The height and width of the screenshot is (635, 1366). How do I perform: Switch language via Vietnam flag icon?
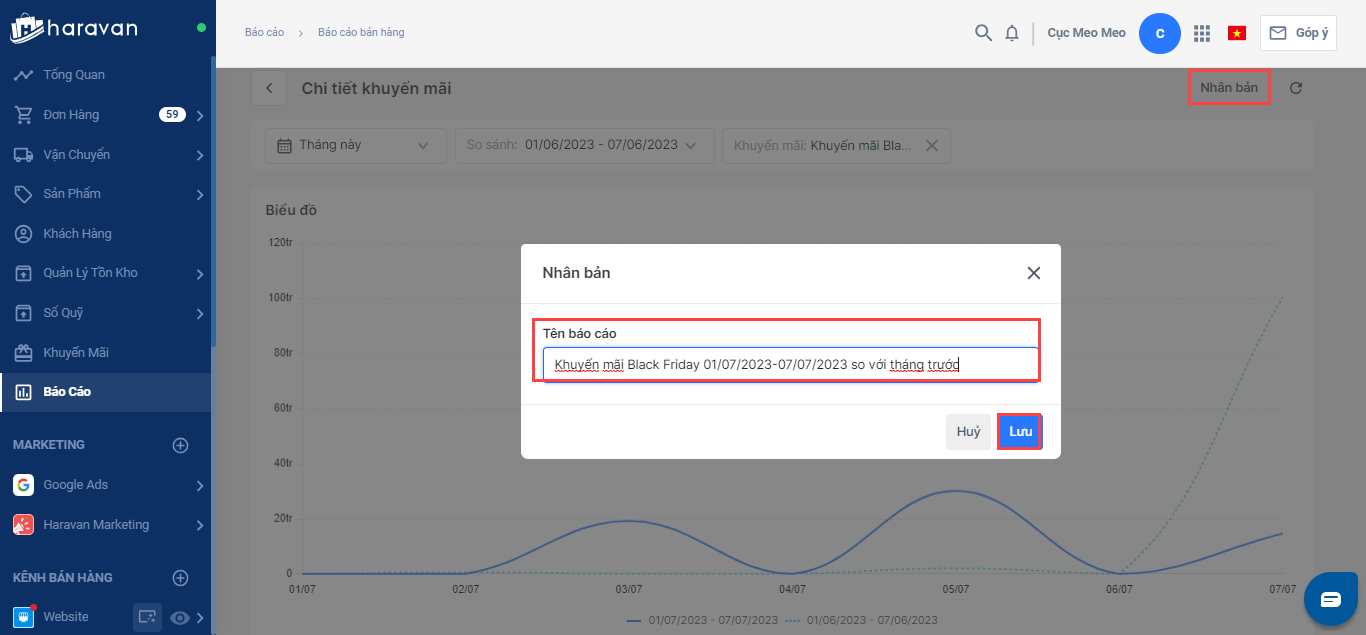point(1237,33)
